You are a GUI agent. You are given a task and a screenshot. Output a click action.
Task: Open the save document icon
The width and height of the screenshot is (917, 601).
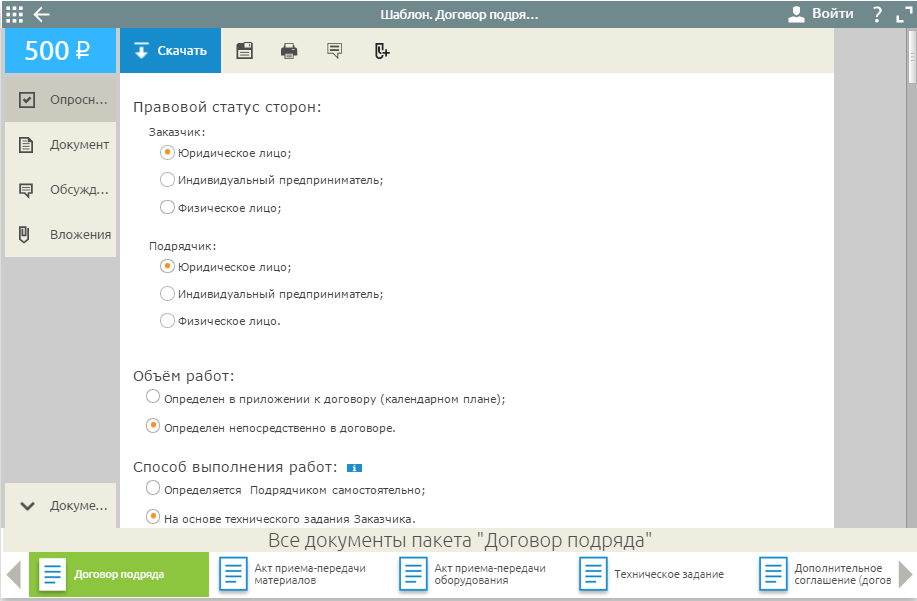(x=244, y=50)
